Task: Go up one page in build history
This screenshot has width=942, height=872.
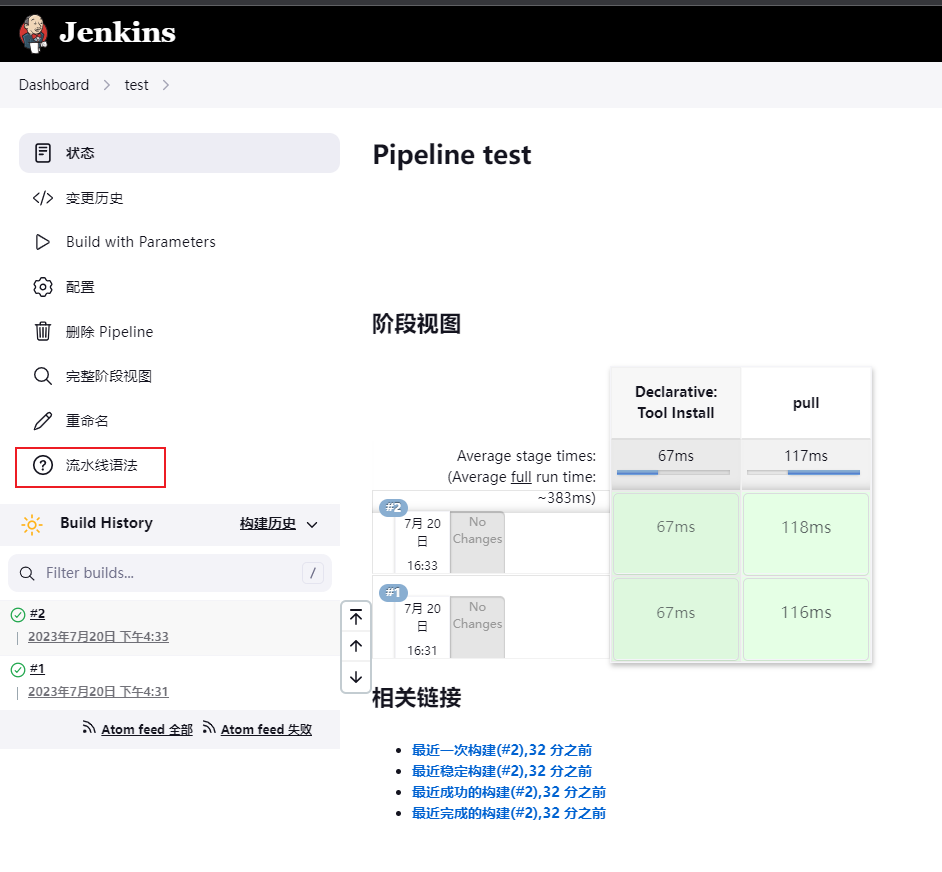Action: coord(356,646)
